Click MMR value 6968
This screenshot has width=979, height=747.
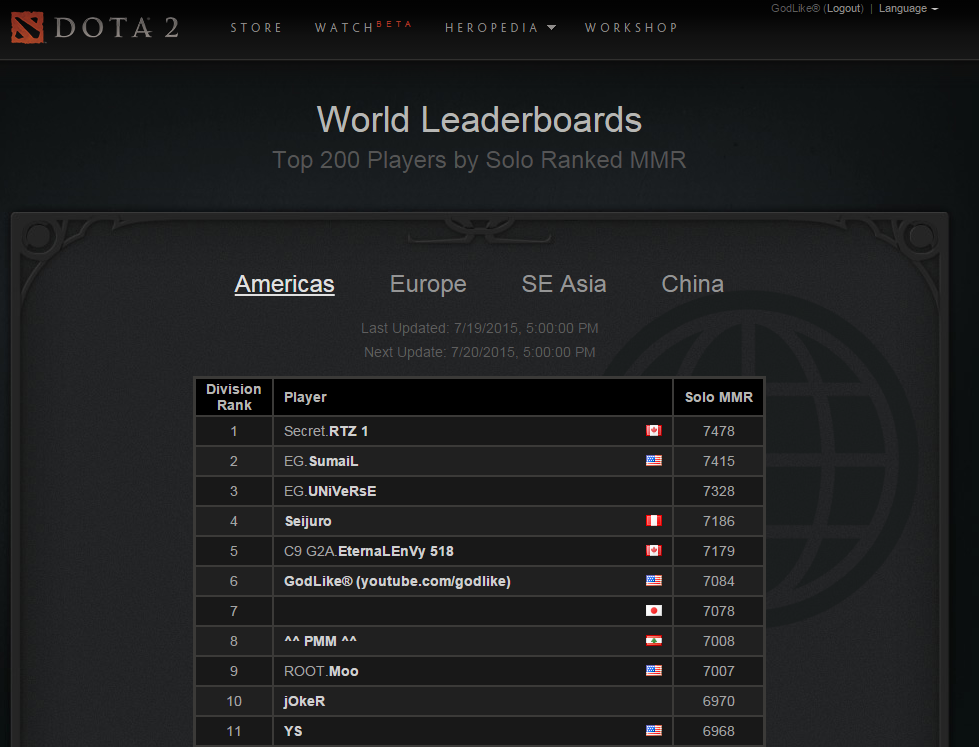[x=719, y=731]
